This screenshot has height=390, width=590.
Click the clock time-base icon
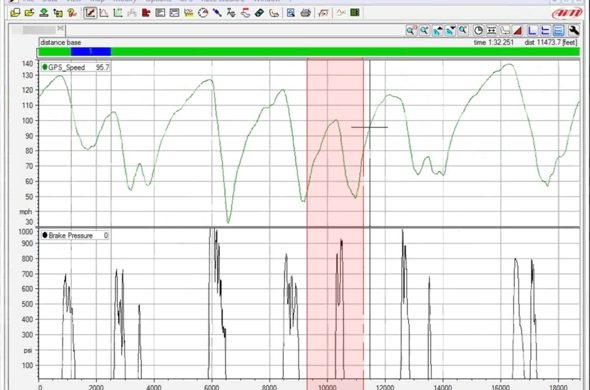point(478,30)
